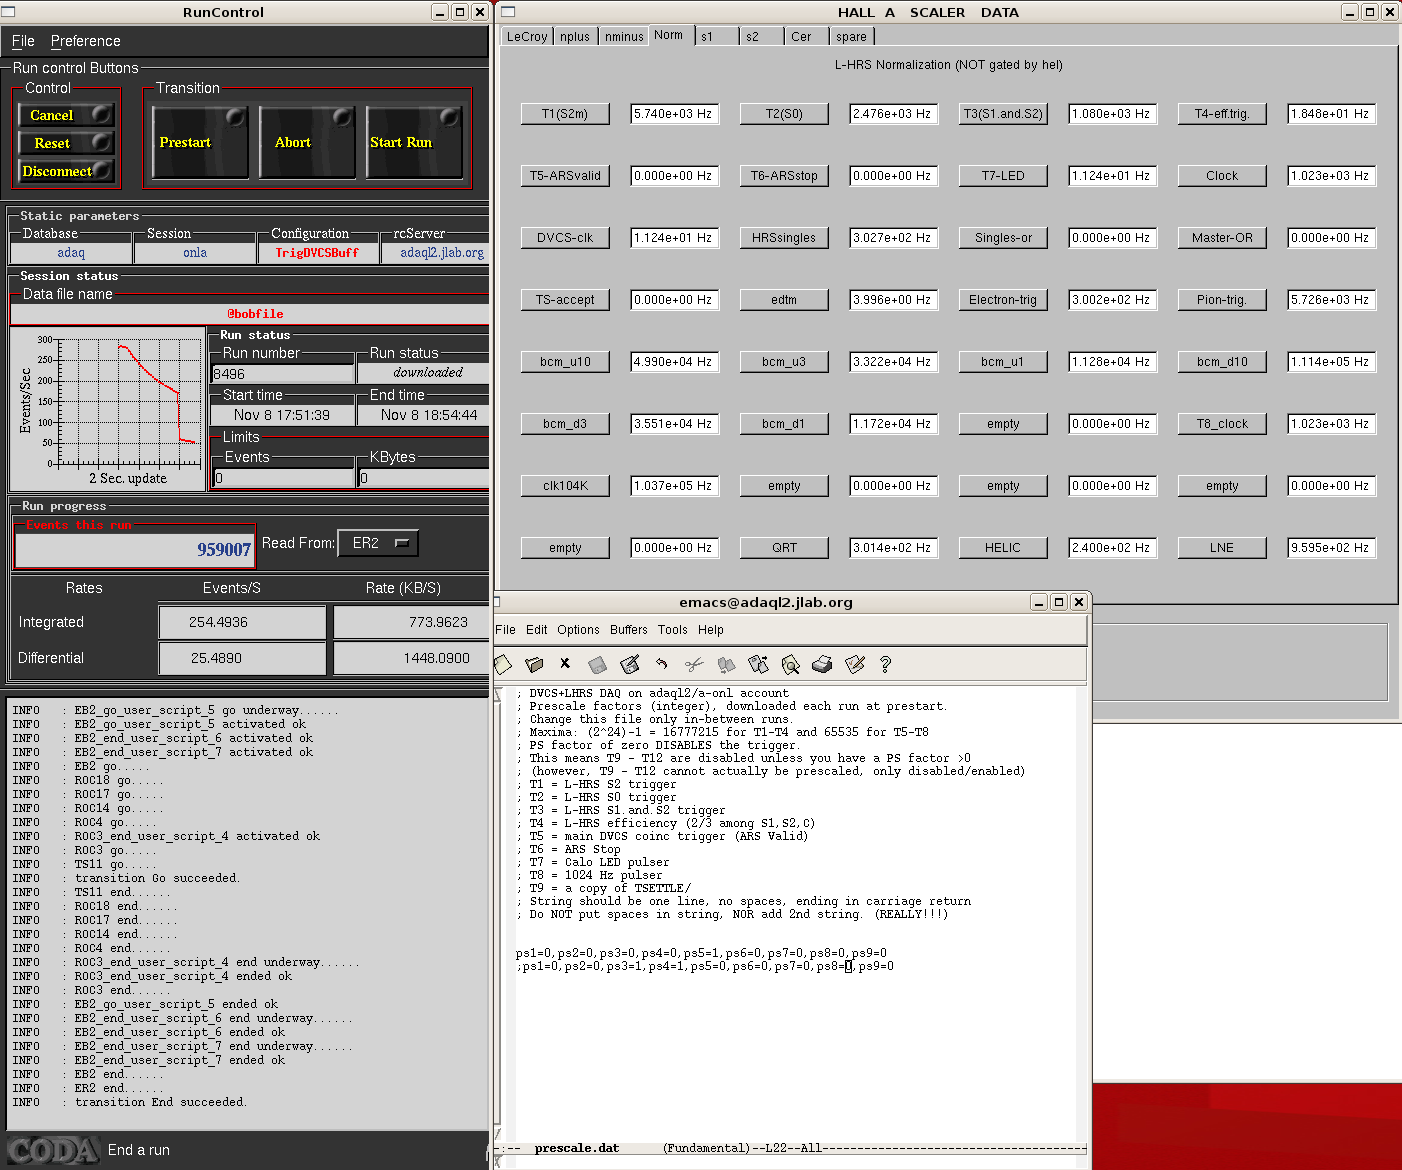Click the bcm_d10 scaler button
The image size is (1402, 1170).
pyautogui.click(x=1222, y=362)
